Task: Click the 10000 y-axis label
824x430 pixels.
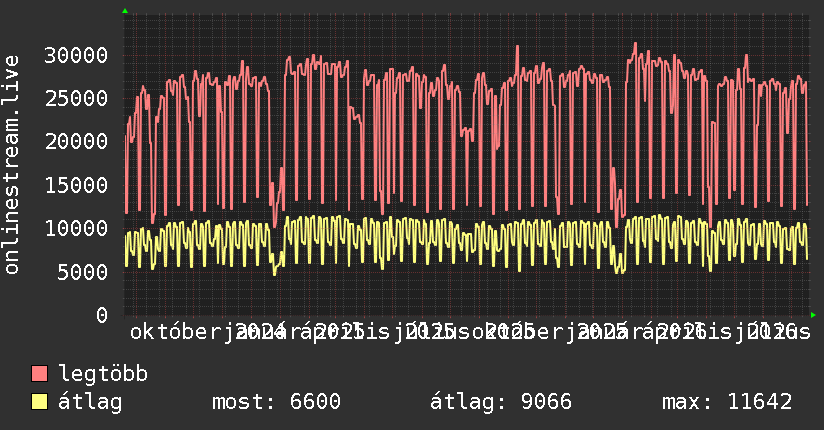Action: [76, 228]
